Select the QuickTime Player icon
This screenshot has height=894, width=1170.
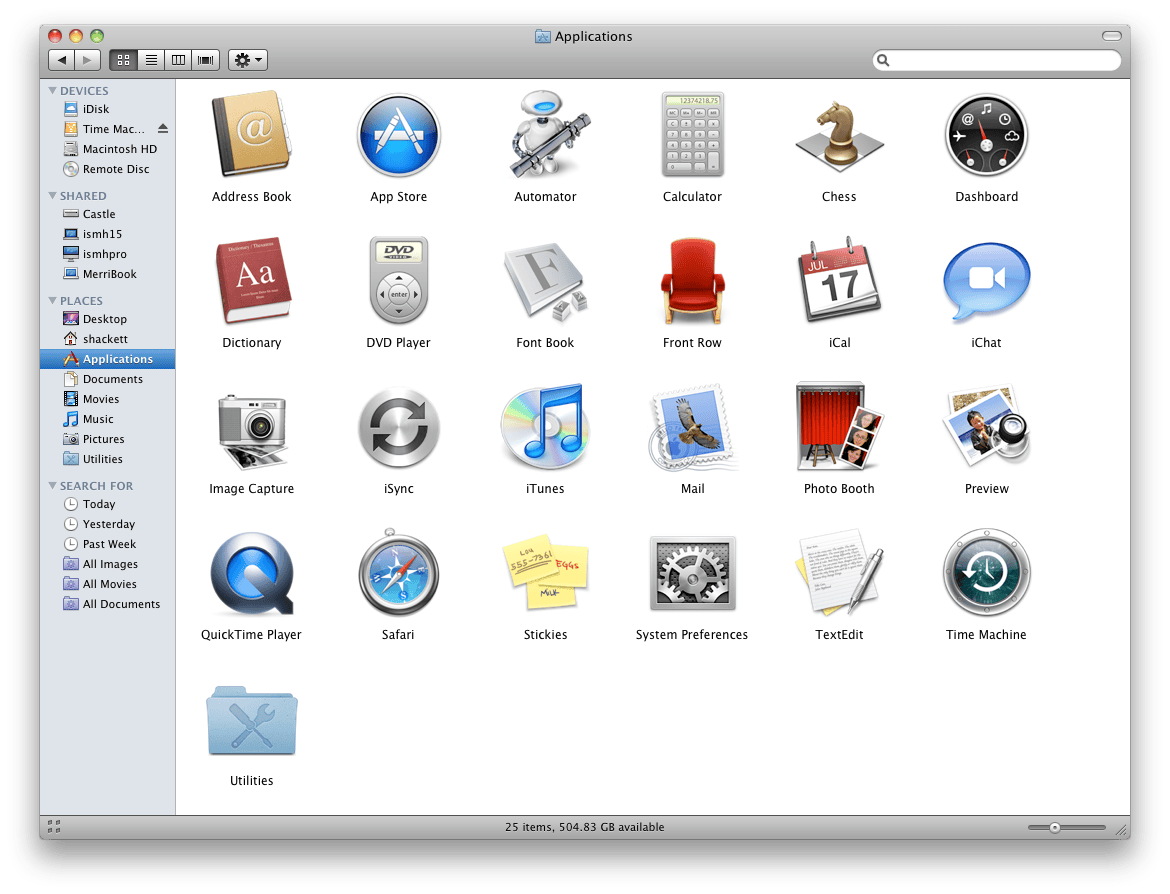252,573
